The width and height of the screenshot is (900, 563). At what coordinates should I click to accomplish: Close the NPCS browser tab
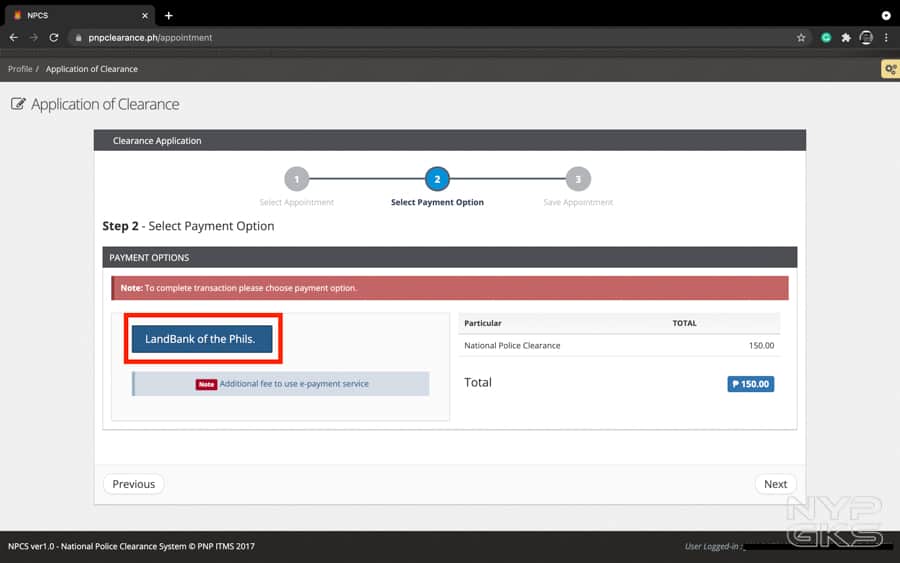(145, 15)
